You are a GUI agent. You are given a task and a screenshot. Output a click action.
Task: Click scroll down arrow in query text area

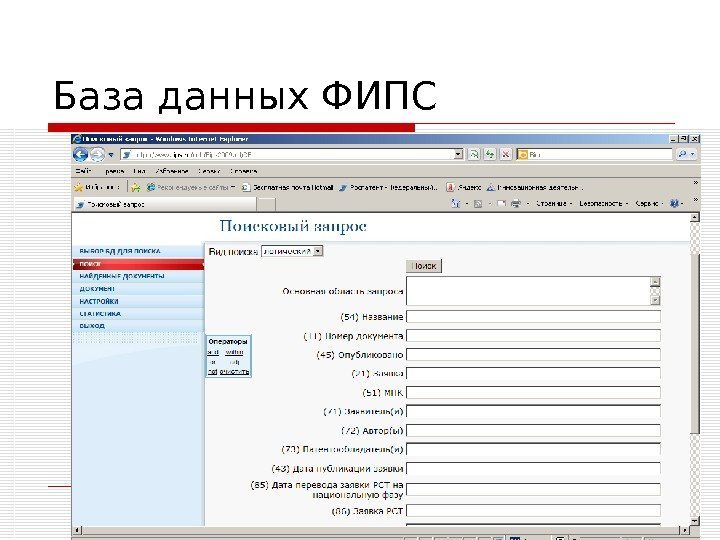(655, 300)
